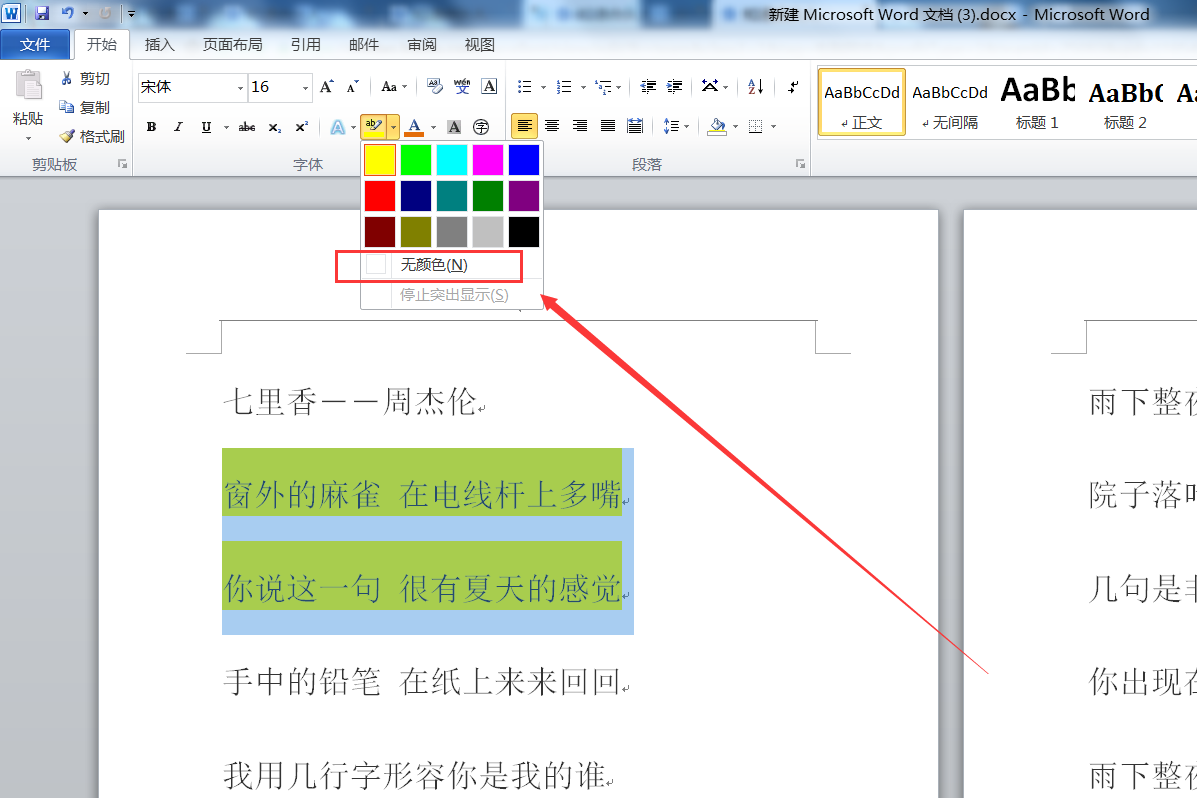Viewport: 1197px width, 798px height.
Task: Expand the underline style dropdown arrow
Action: 226,127
